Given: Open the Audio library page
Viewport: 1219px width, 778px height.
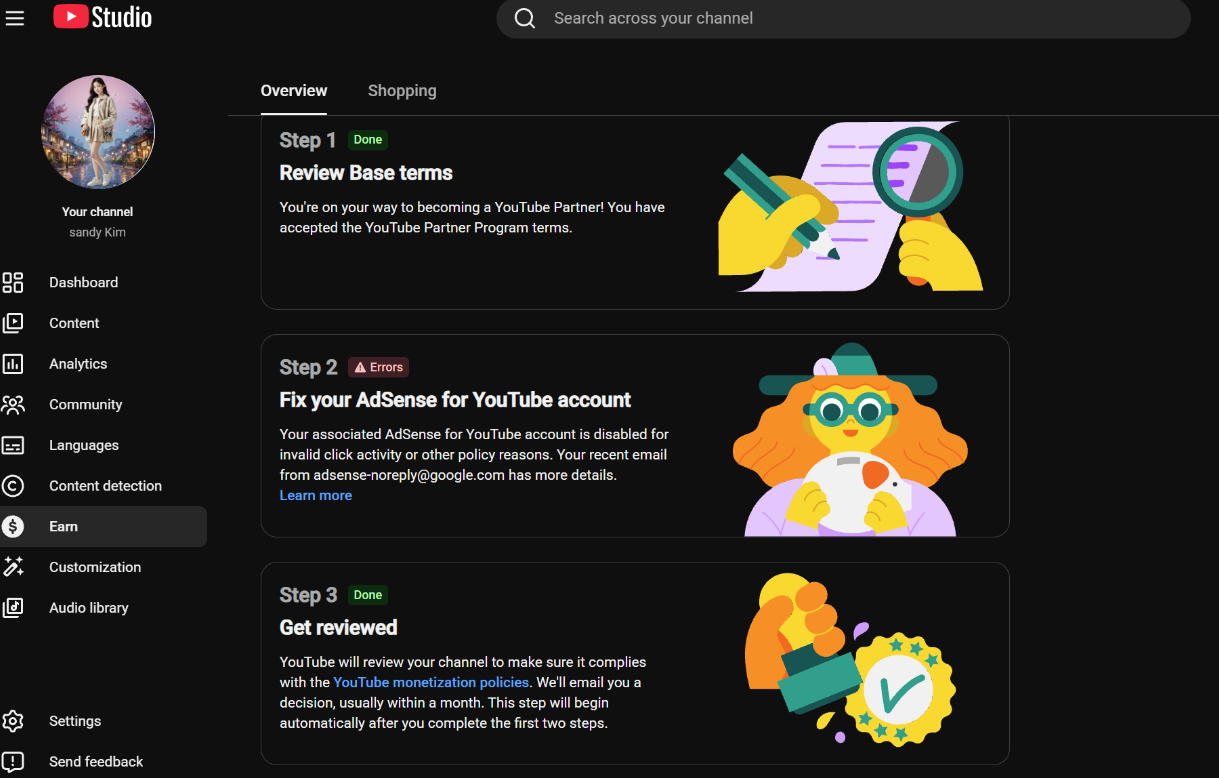Looking at the screenshot, I should 104,608.
